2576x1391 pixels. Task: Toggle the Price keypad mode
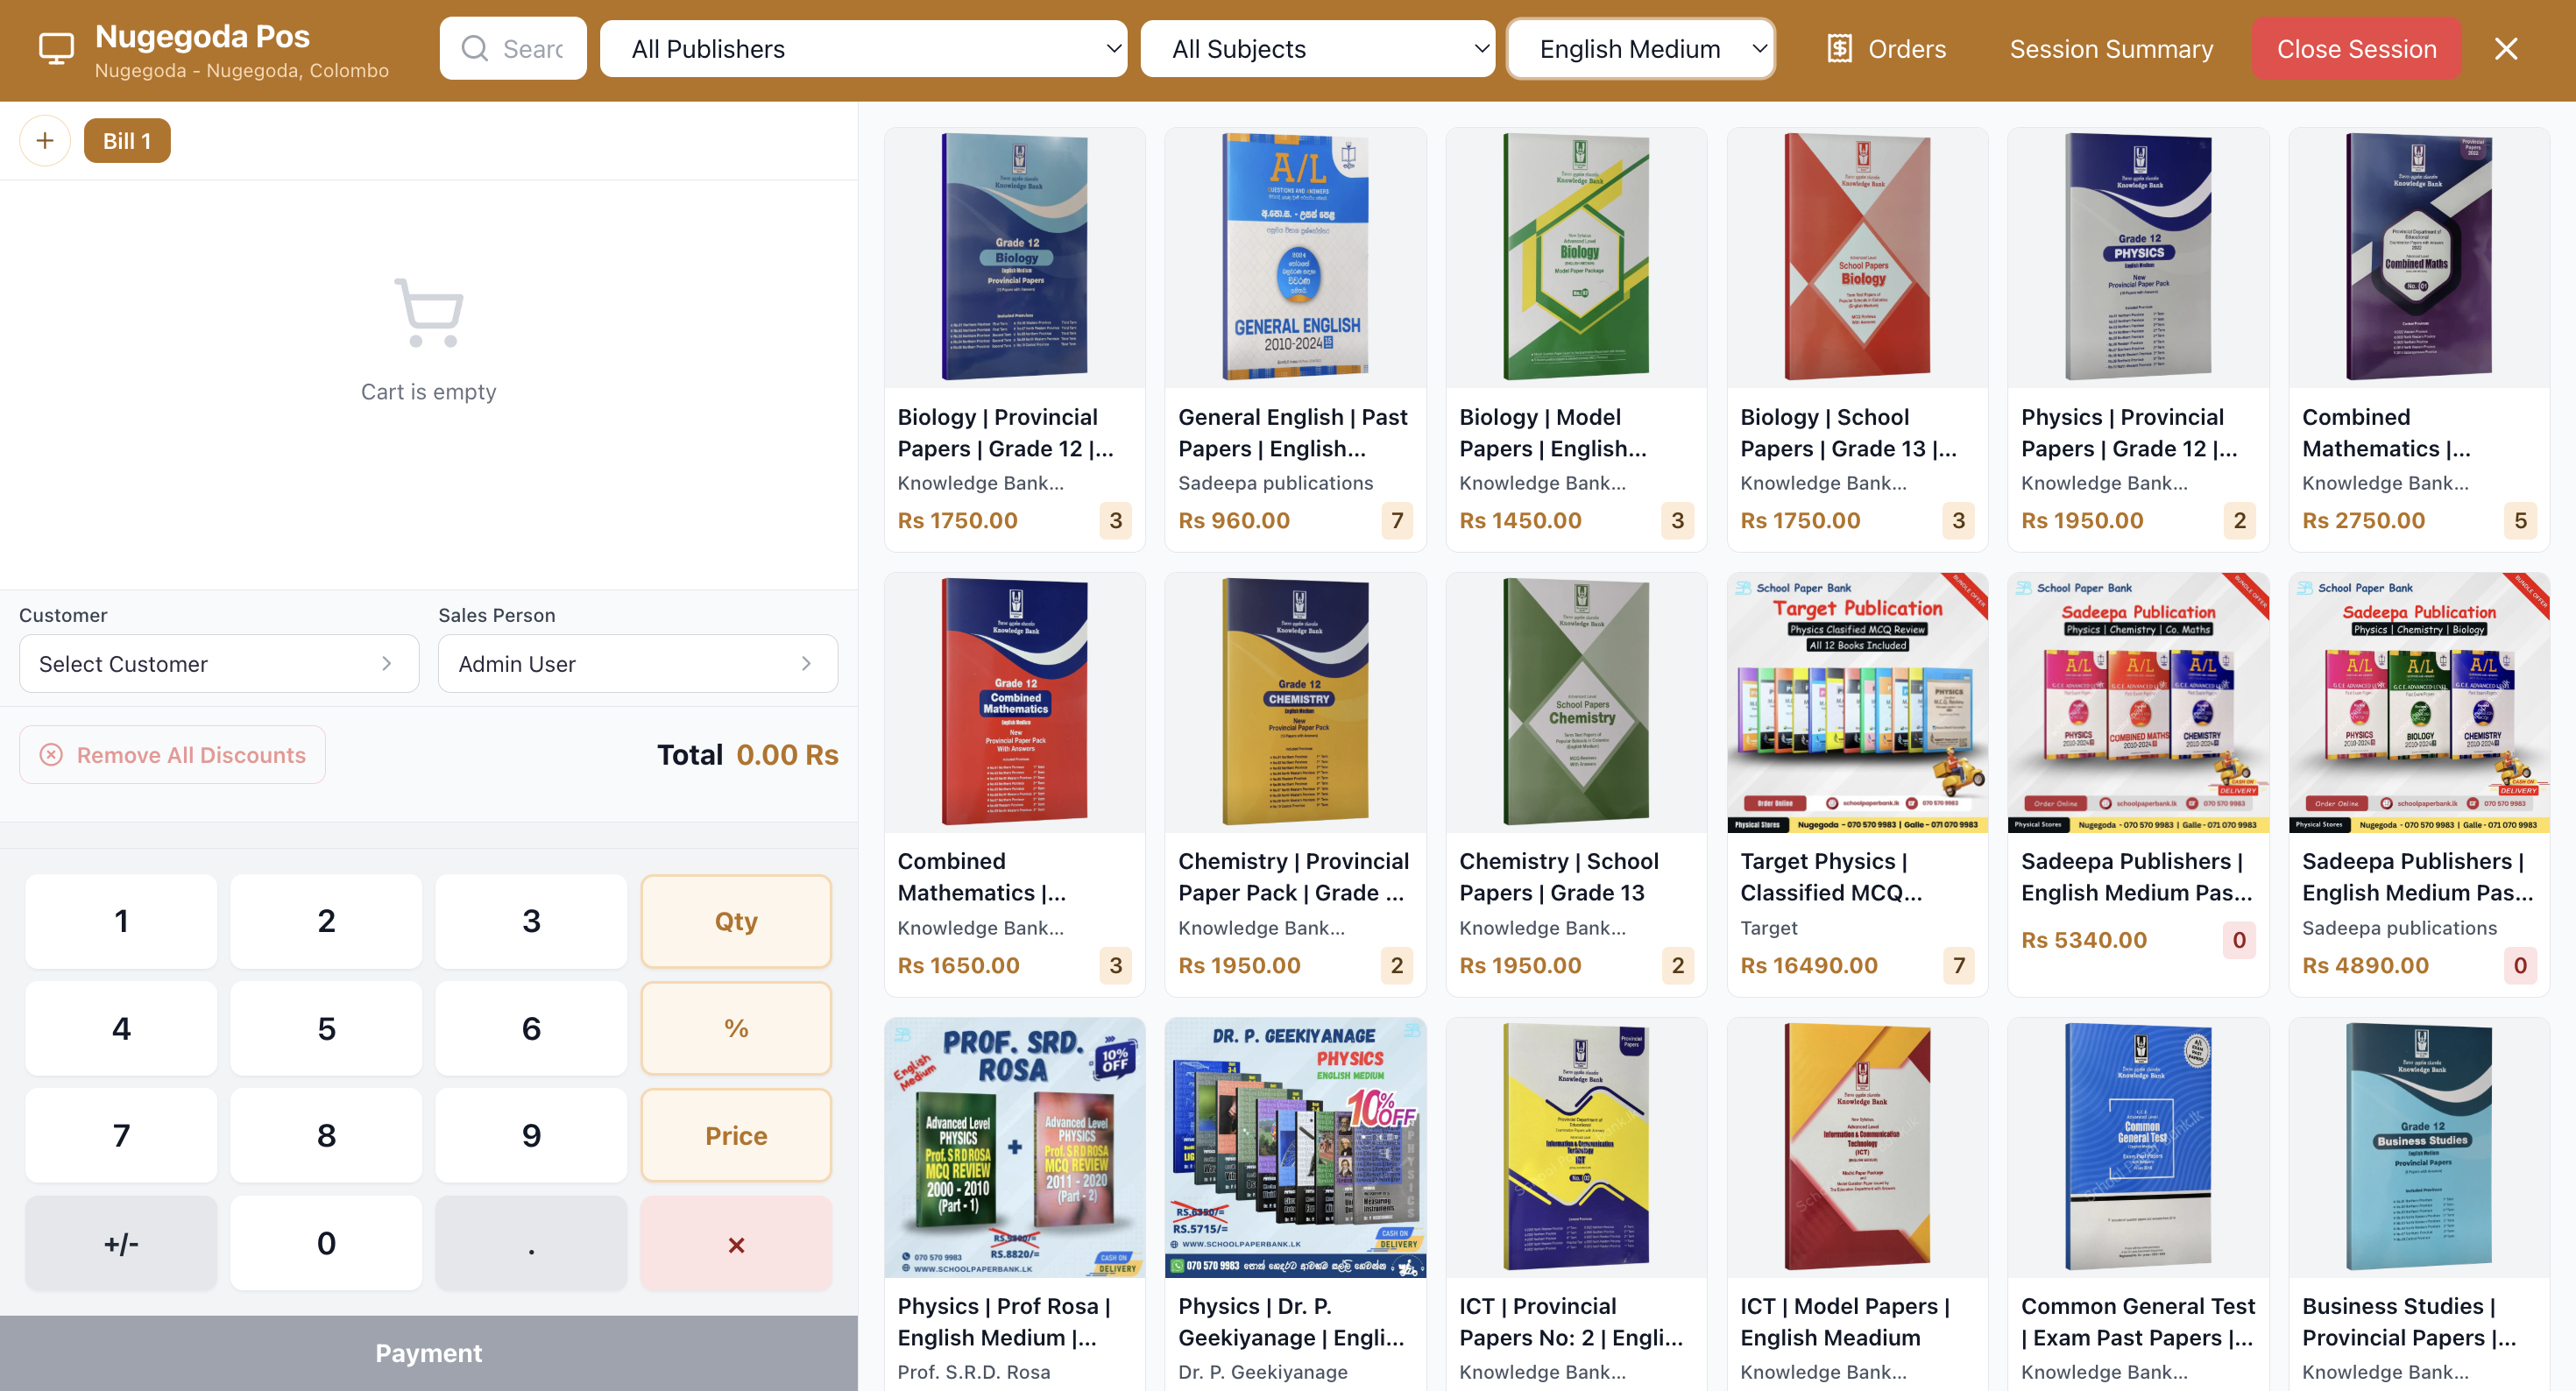pyautogui.click(x=735, y=1136)
